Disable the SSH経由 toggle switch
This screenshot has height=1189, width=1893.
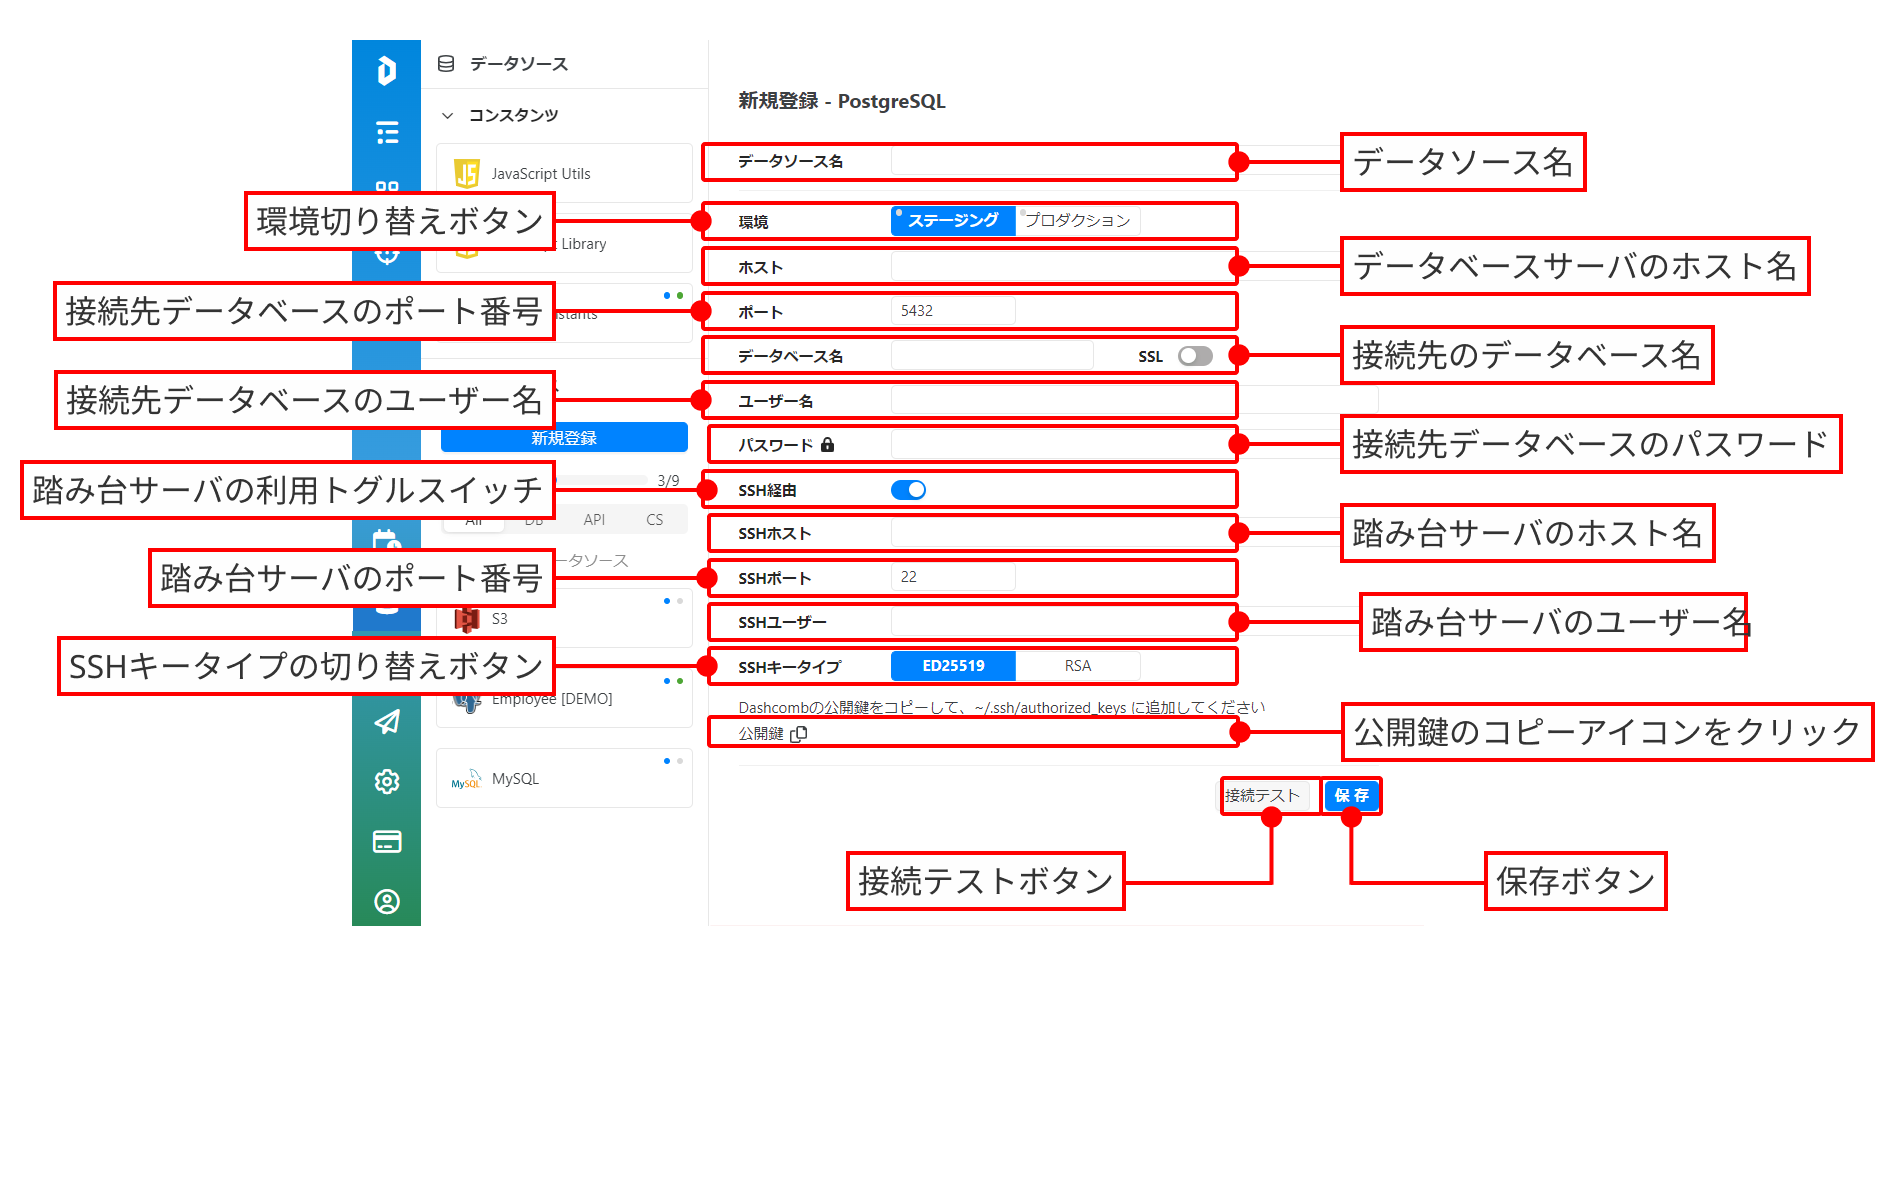(x=908, y=490)
